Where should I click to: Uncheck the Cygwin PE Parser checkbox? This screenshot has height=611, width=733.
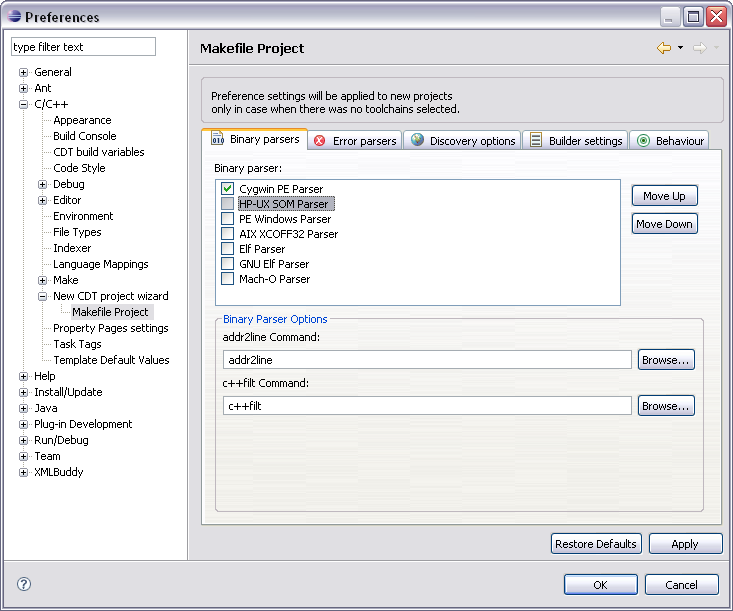[x=227, y=188]
